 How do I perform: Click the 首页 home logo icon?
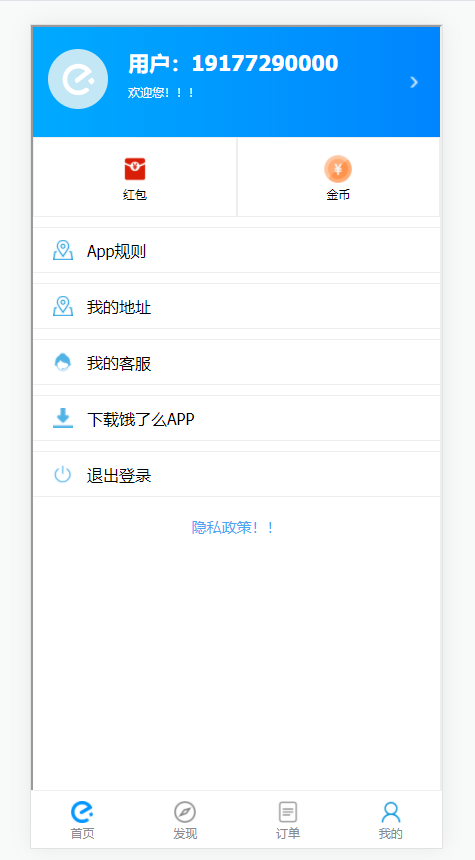point(82,812)
